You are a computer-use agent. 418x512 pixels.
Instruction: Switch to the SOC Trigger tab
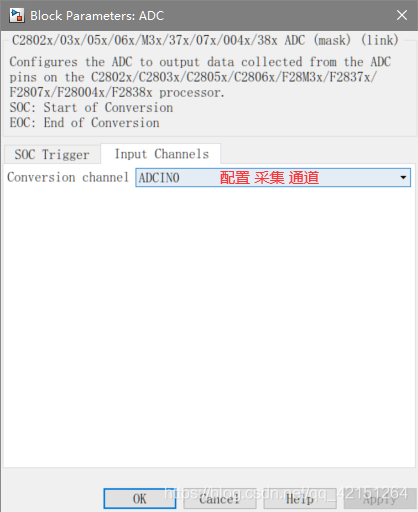(52, 154)
